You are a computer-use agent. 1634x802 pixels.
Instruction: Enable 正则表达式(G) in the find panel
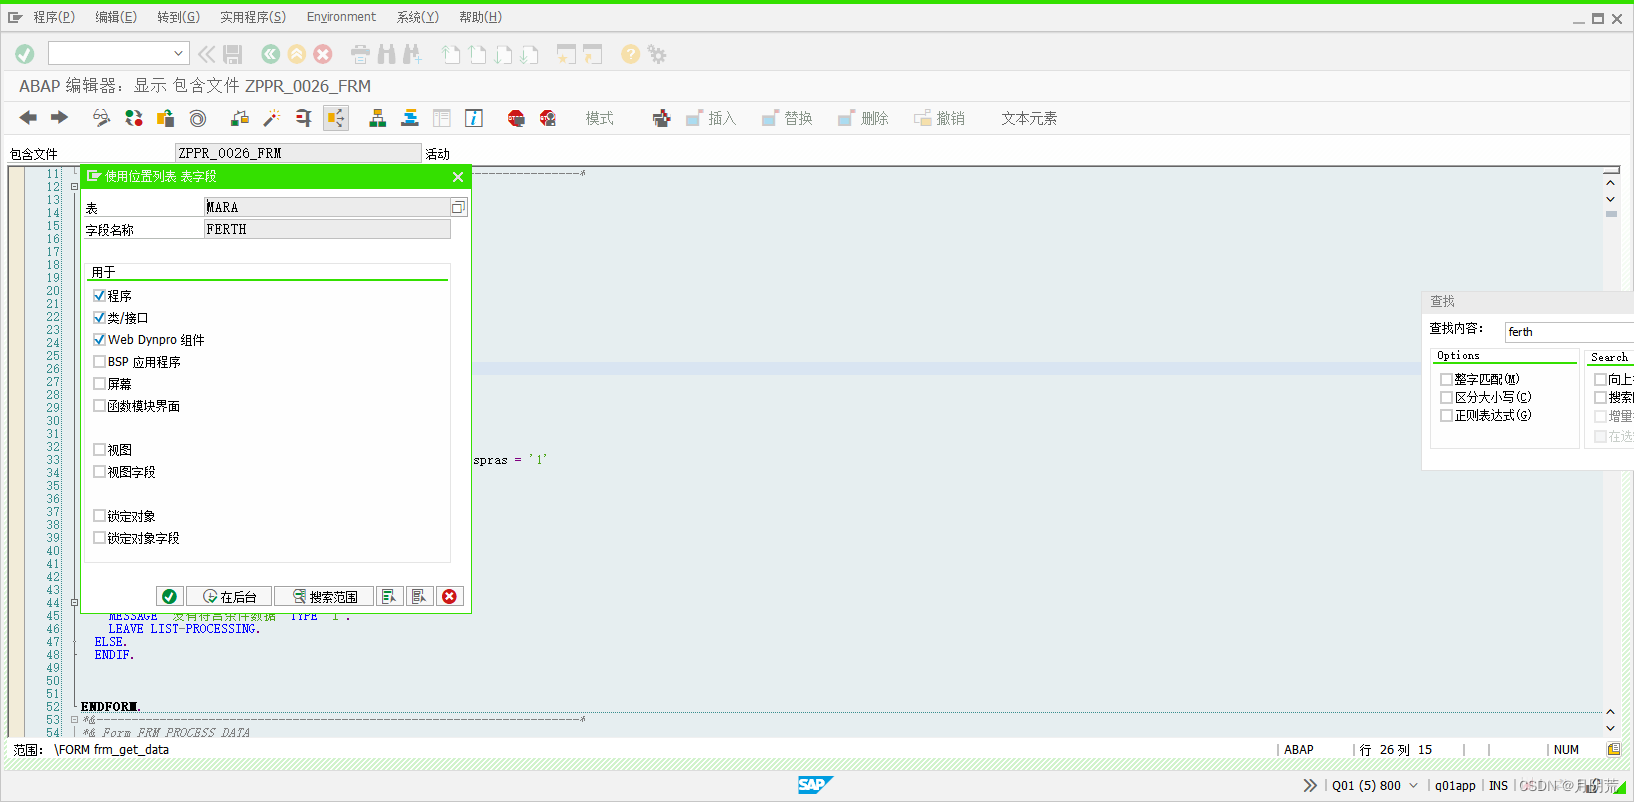pyautogui.click(x=1446, y=415)
